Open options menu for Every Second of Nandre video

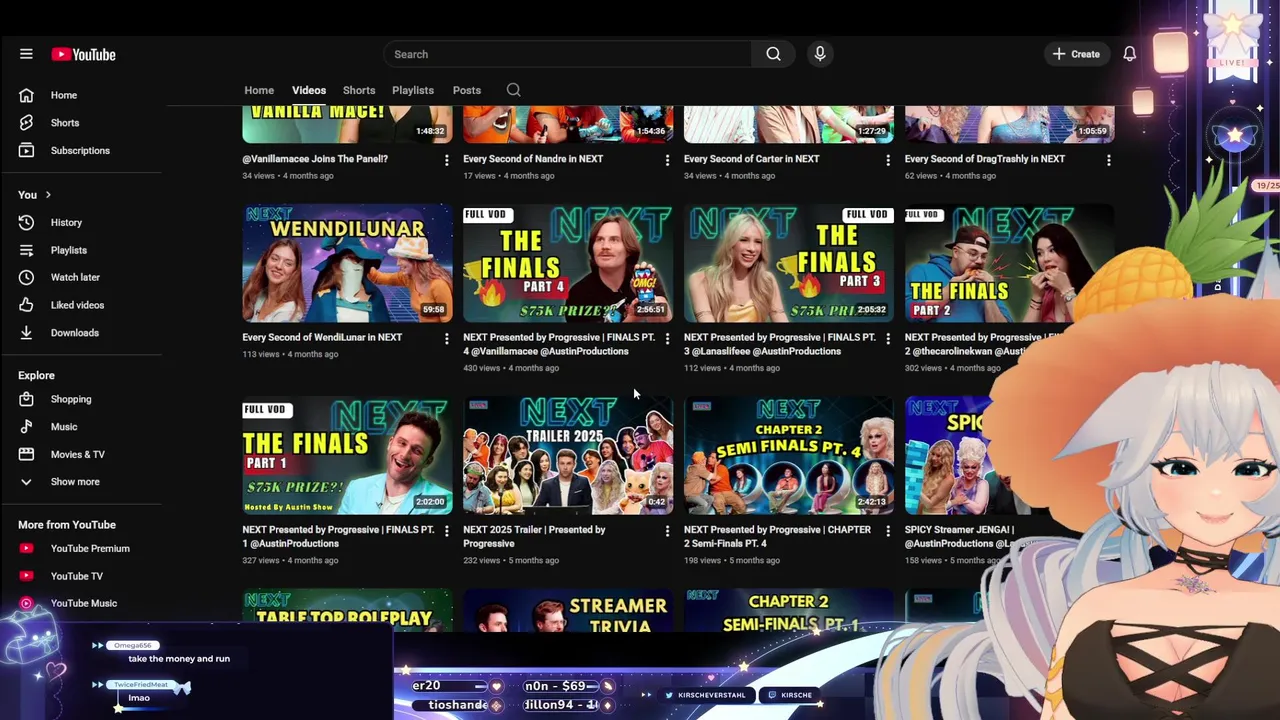[667, 160]
